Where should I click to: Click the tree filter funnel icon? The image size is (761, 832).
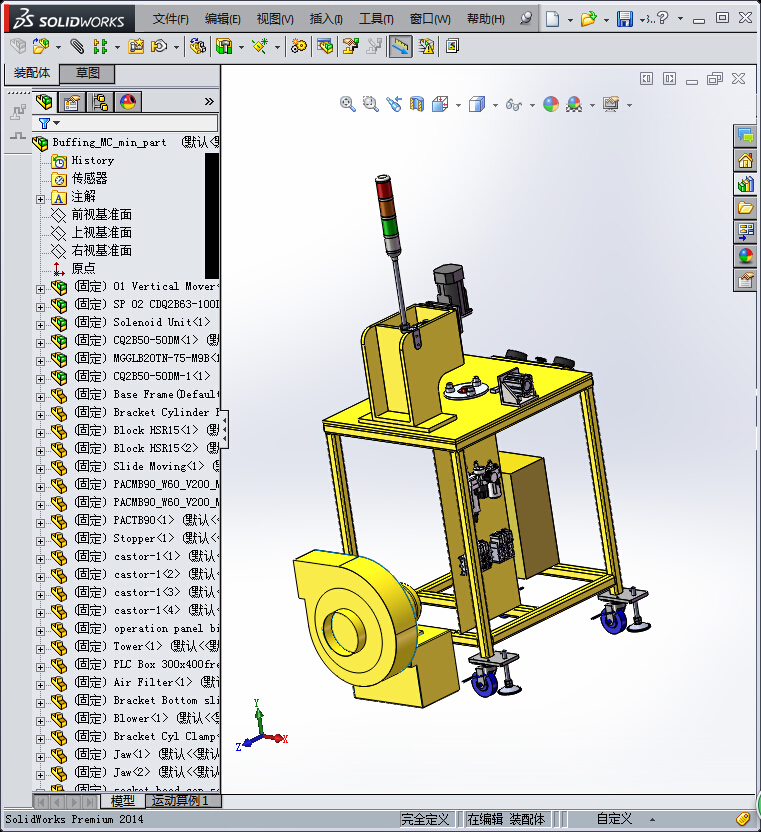point(45,123)
